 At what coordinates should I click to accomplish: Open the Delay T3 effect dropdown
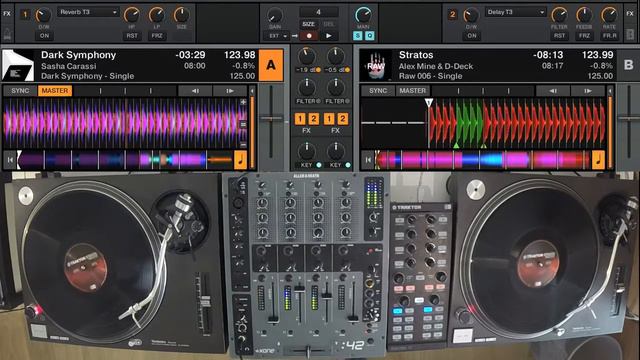[x=515, y=12]
